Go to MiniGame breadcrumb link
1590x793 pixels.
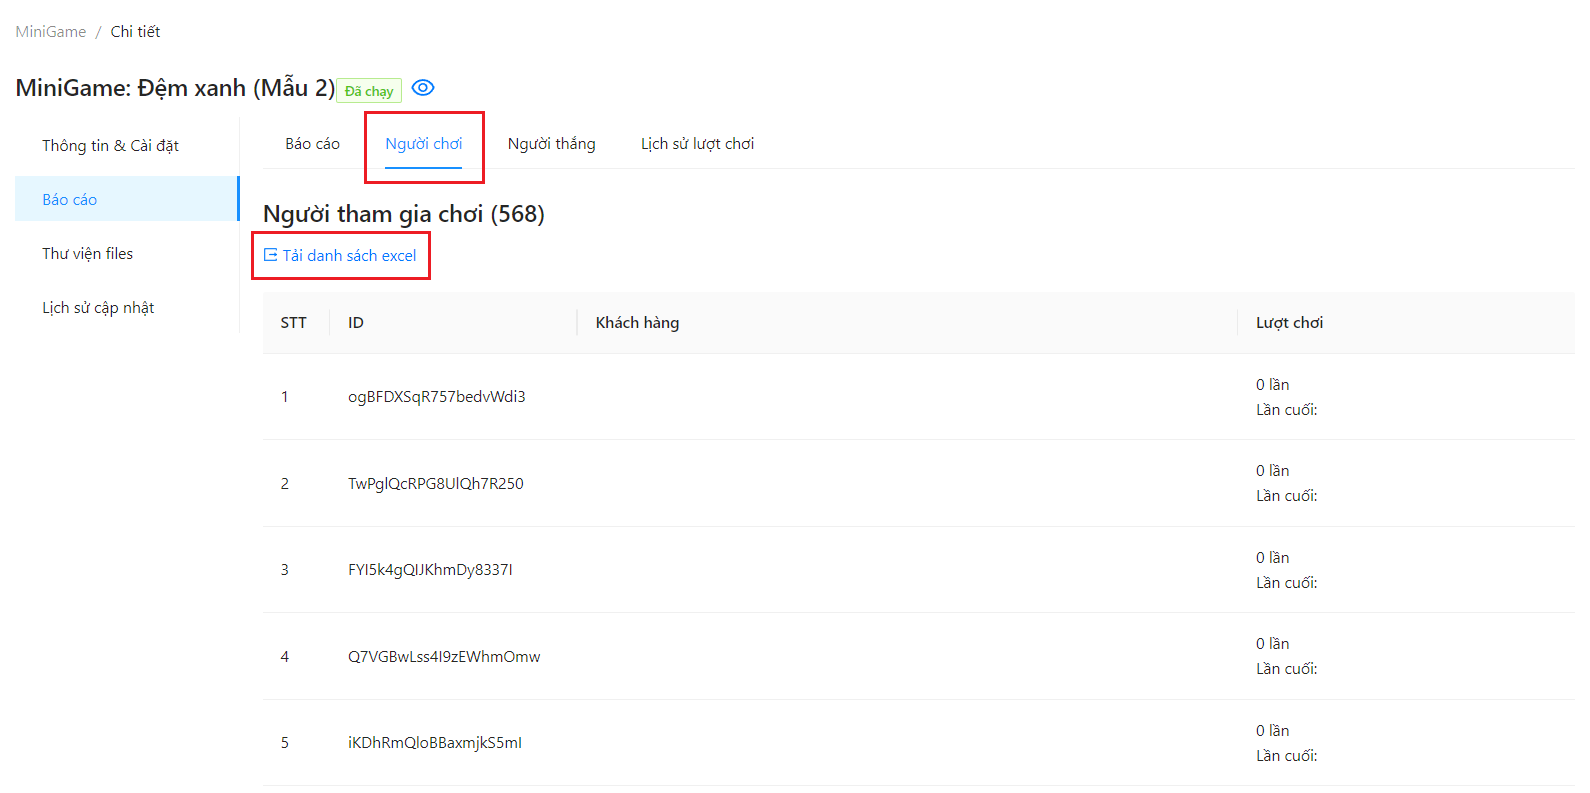click(51, 32)
